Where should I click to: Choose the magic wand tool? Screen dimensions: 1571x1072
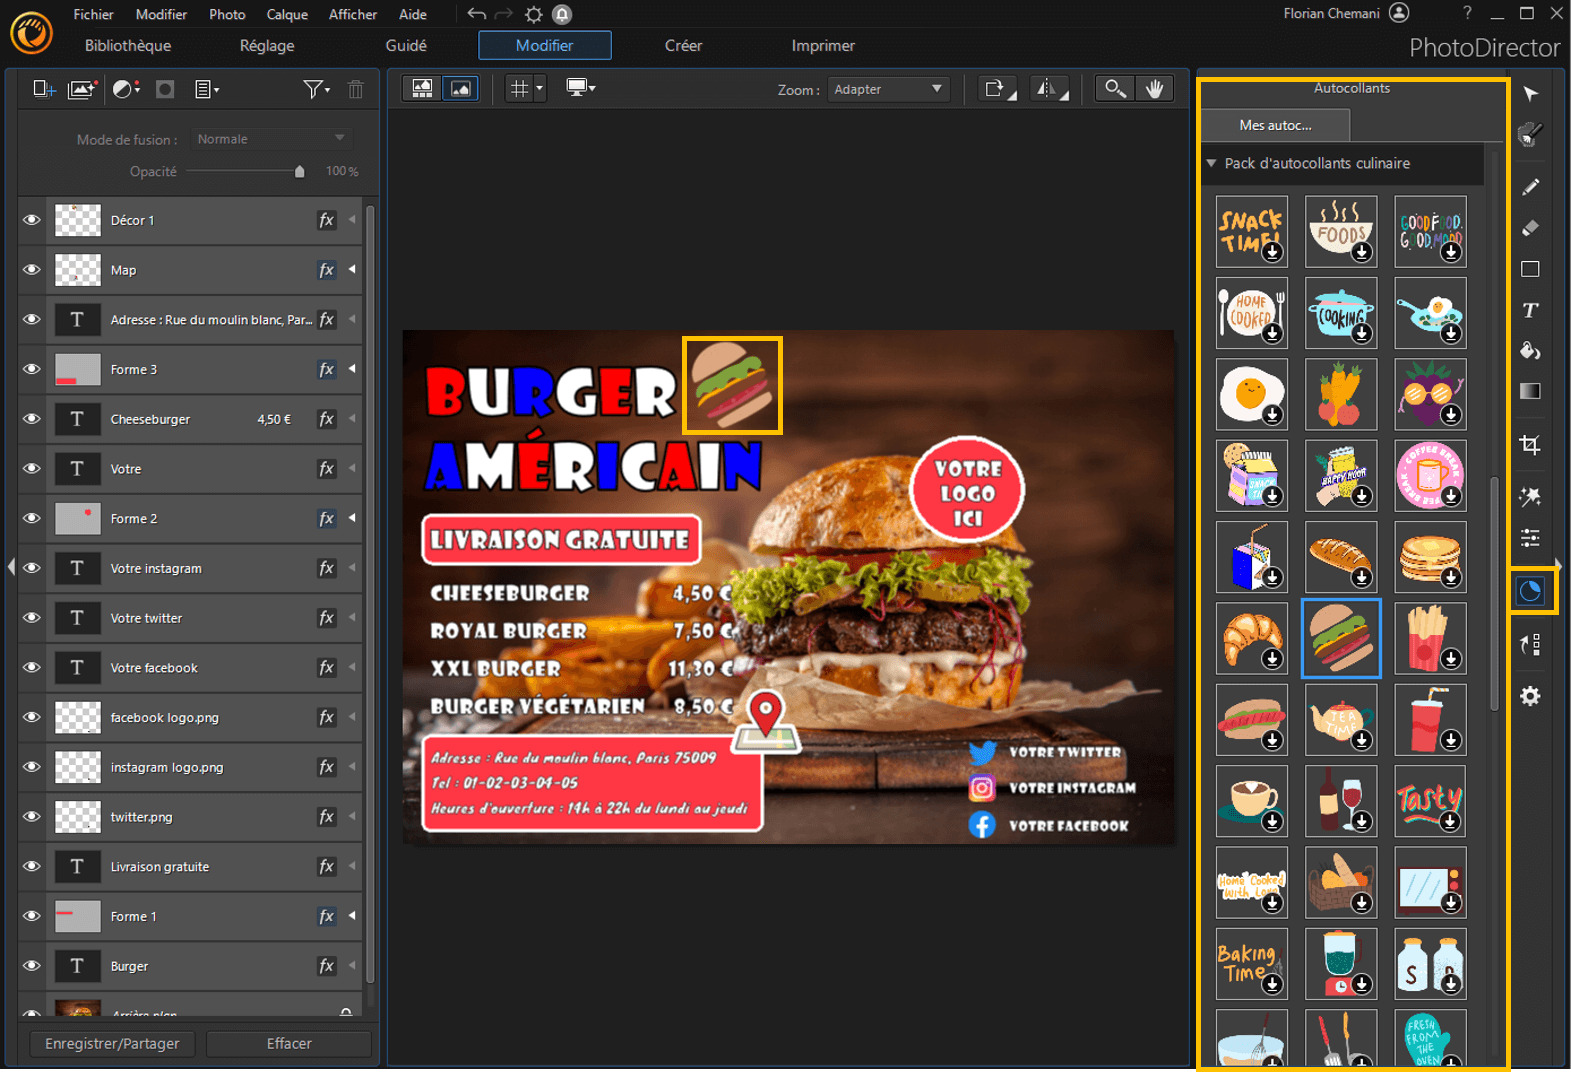click(1530, 497)
